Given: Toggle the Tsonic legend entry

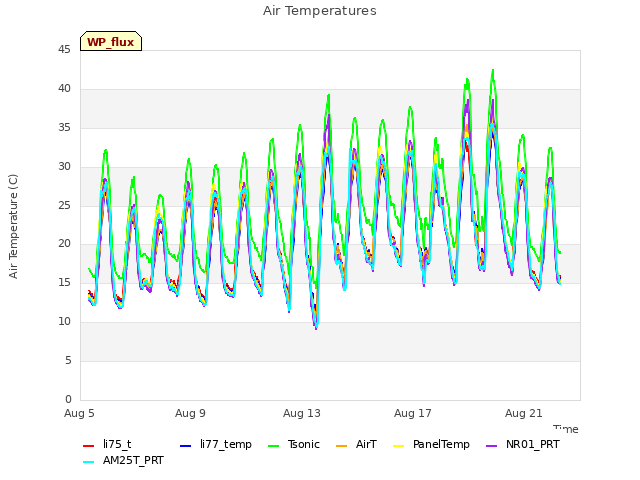Looking at the screenshot, I should coord(293,444).
